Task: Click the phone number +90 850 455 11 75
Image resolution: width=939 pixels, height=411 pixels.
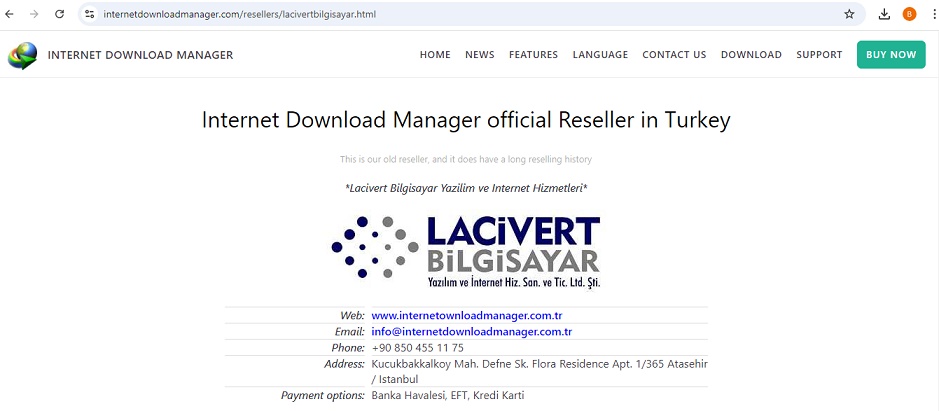Action: [x=417, y=347]
